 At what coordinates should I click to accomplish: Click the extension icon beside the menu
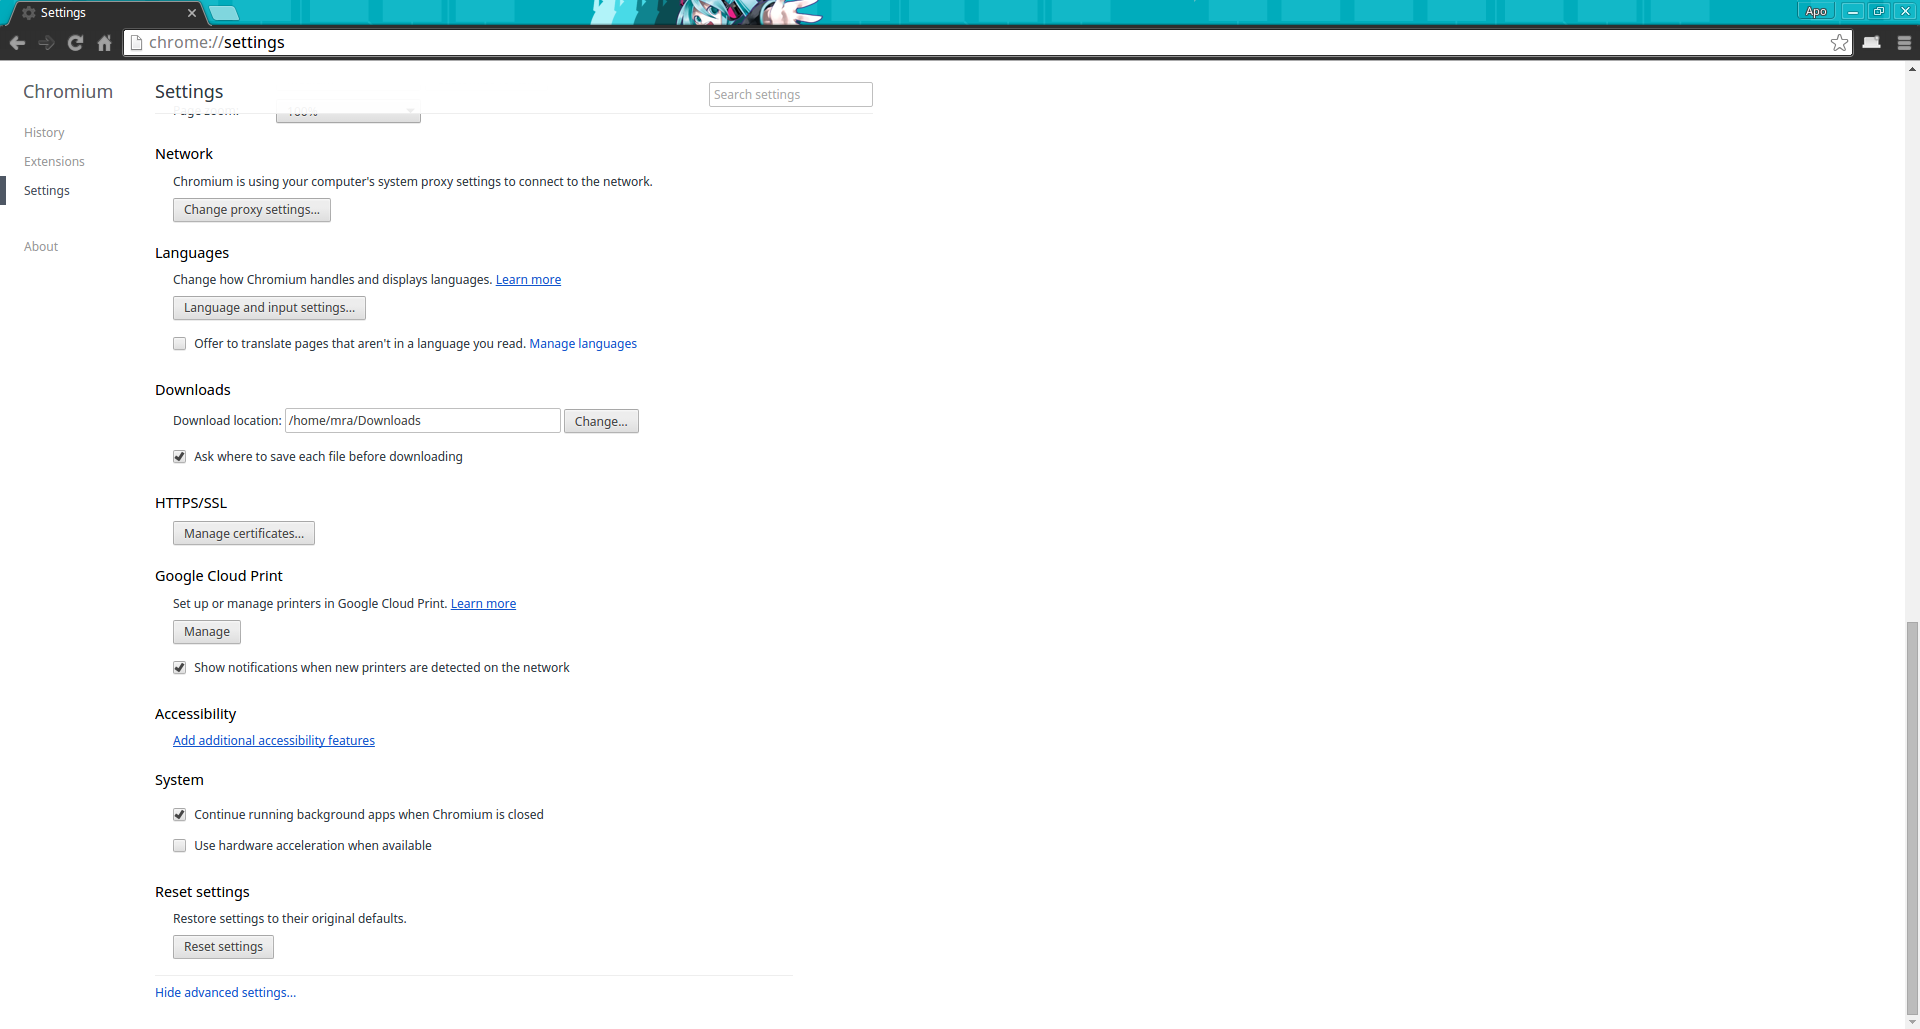[1871, 42]
